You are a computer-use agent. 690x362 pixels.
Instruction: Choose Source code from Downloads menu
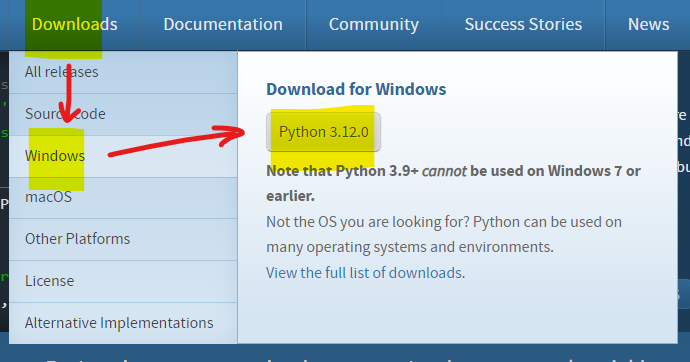pyautogui.click(x=123, y=114)
